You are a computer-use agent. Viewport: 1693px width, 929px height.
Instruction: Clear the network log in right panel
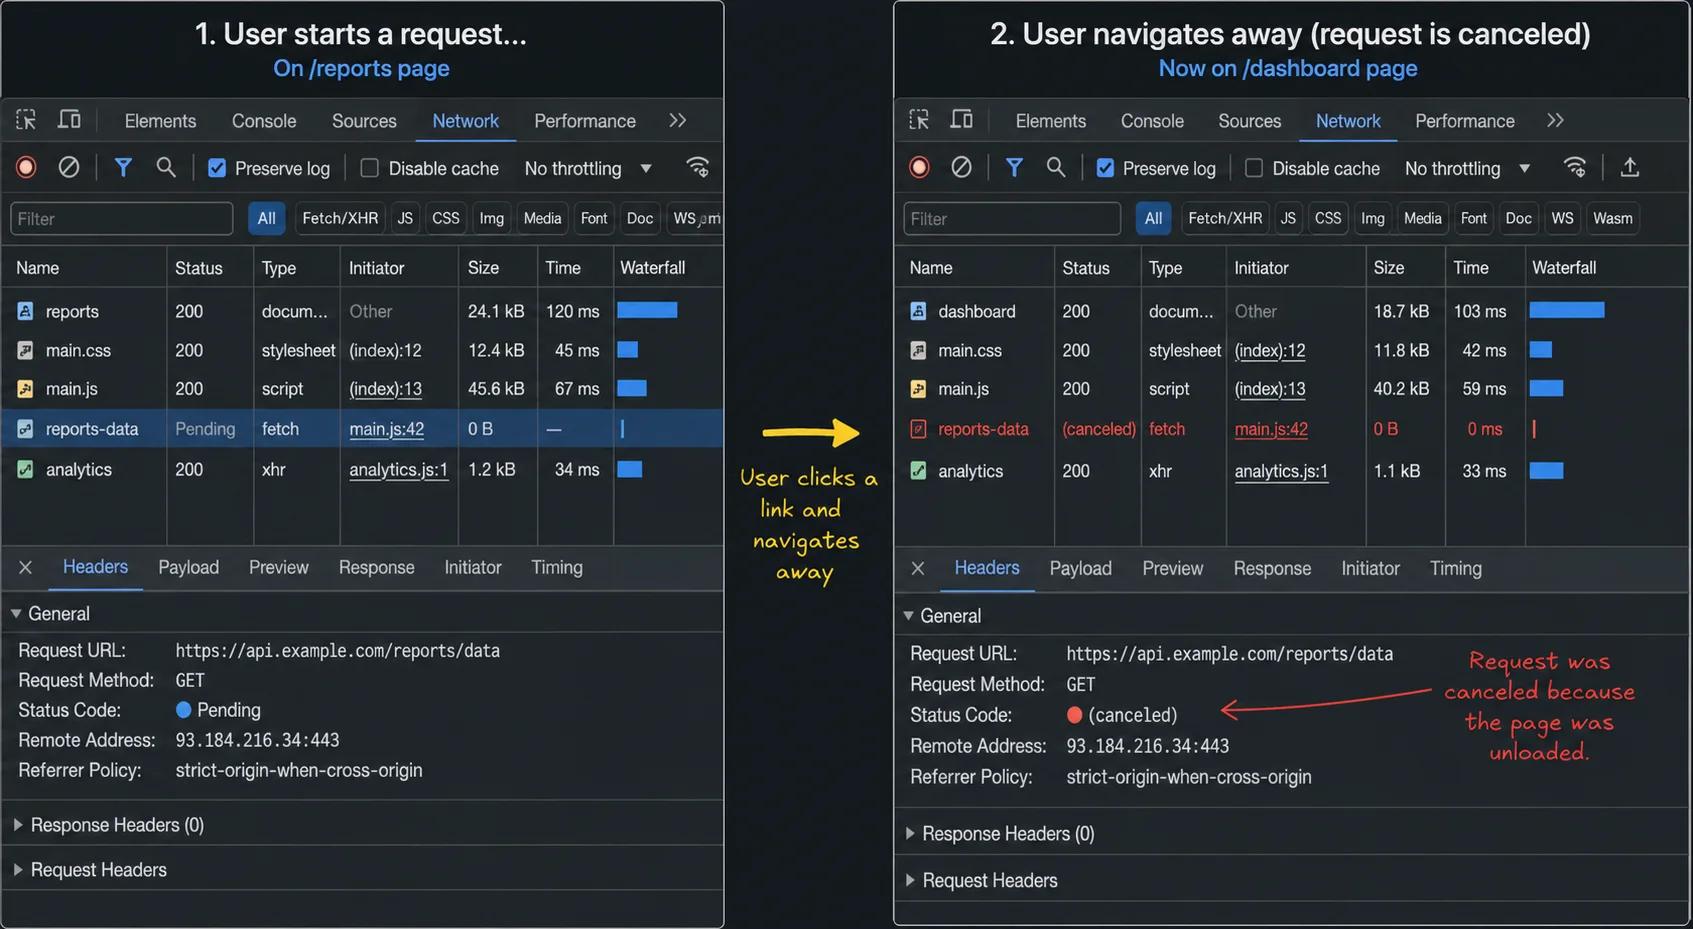click(x=961, y=167)
